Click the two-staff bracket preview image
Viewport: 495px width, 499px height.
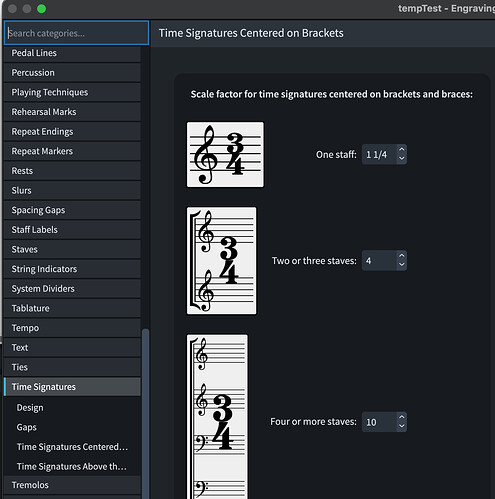[222, 261]
